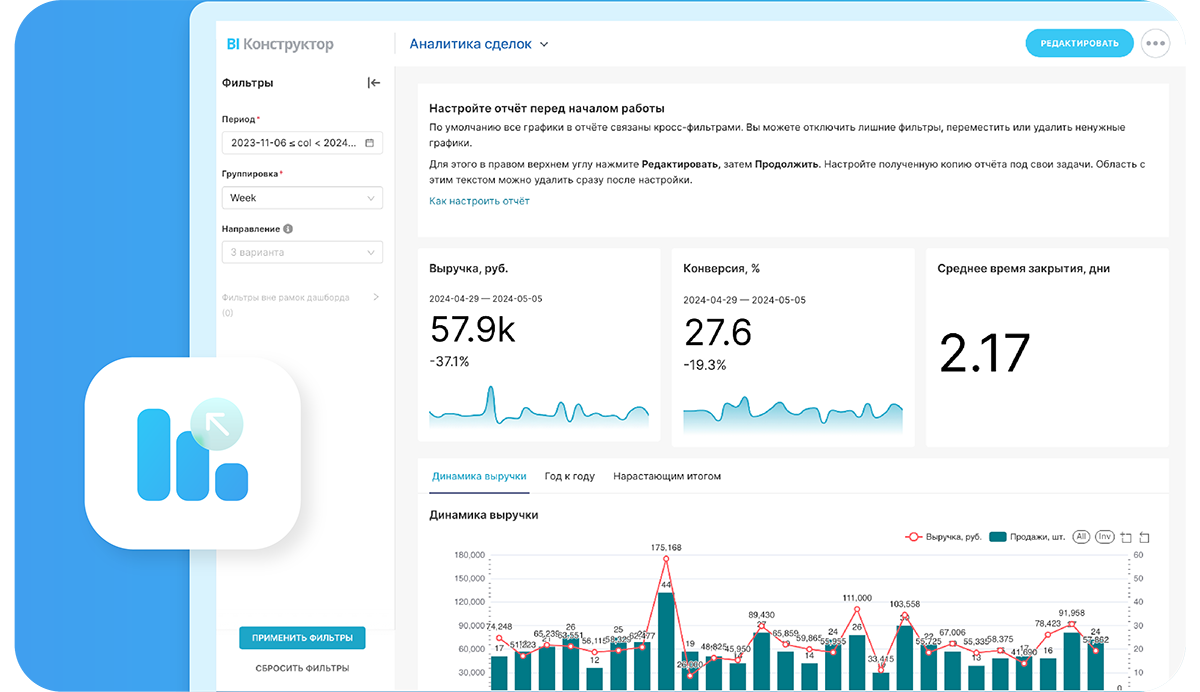Click the first chart zoom-select icon
1200x692 pixels.
point(1126,537)
